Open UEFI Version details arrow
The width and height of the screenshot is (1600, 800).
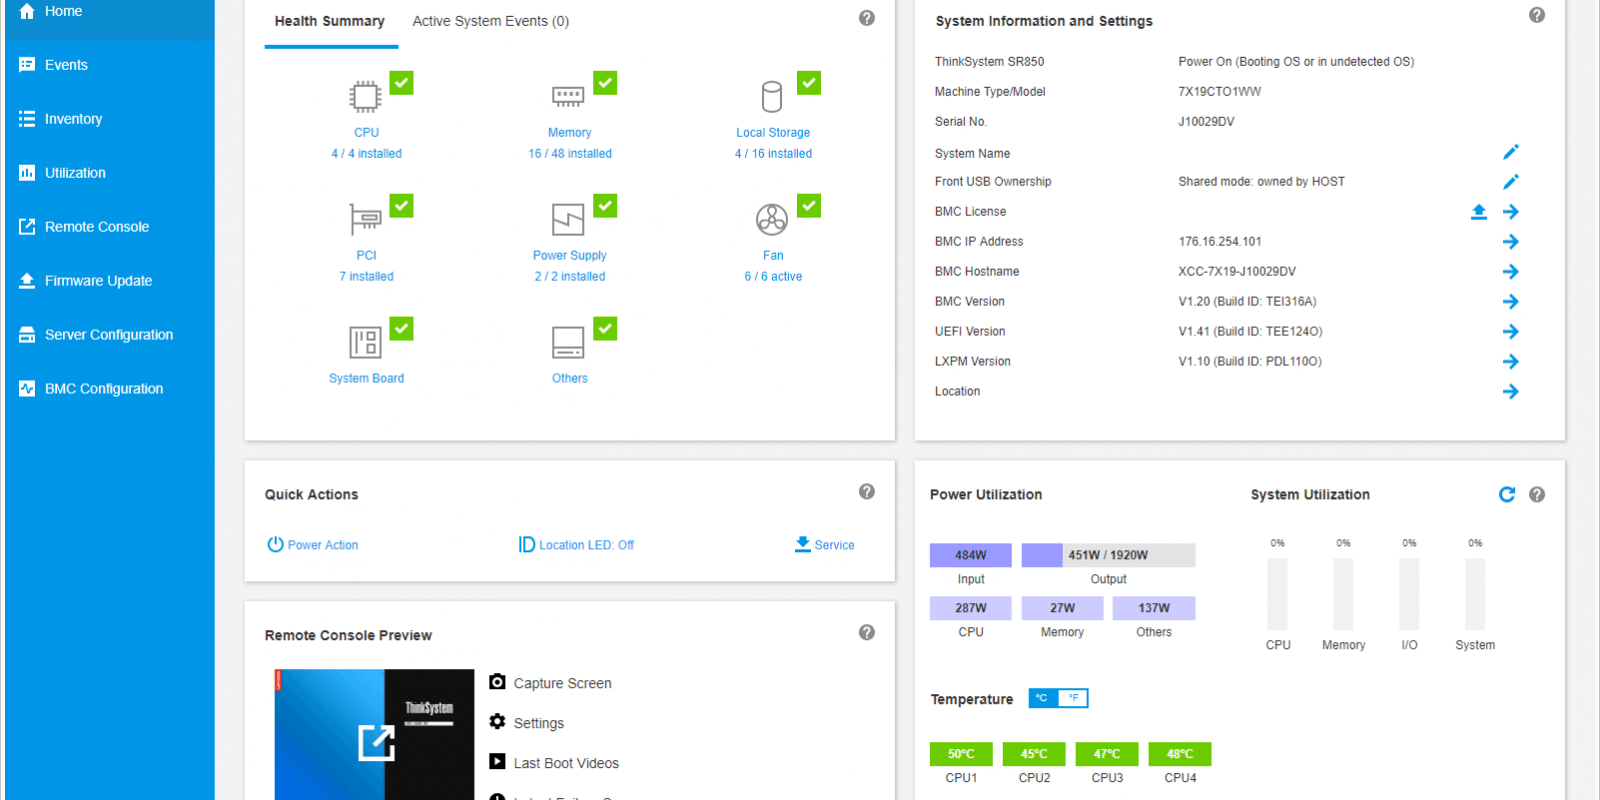pos(1511,332)
